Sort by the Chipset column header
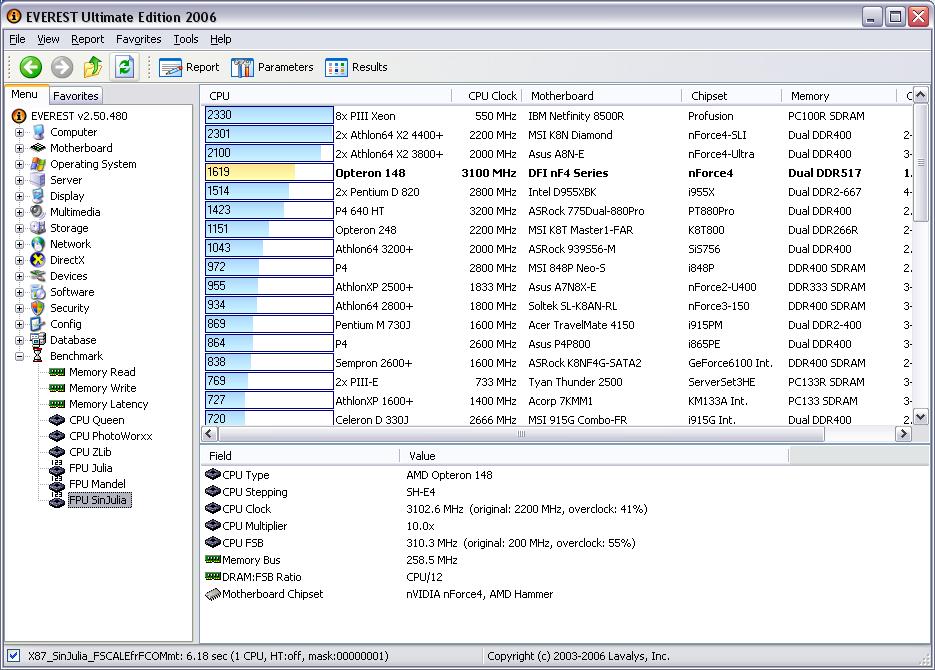The width and height of the screenshot is (935, 670). click(731, 96)
